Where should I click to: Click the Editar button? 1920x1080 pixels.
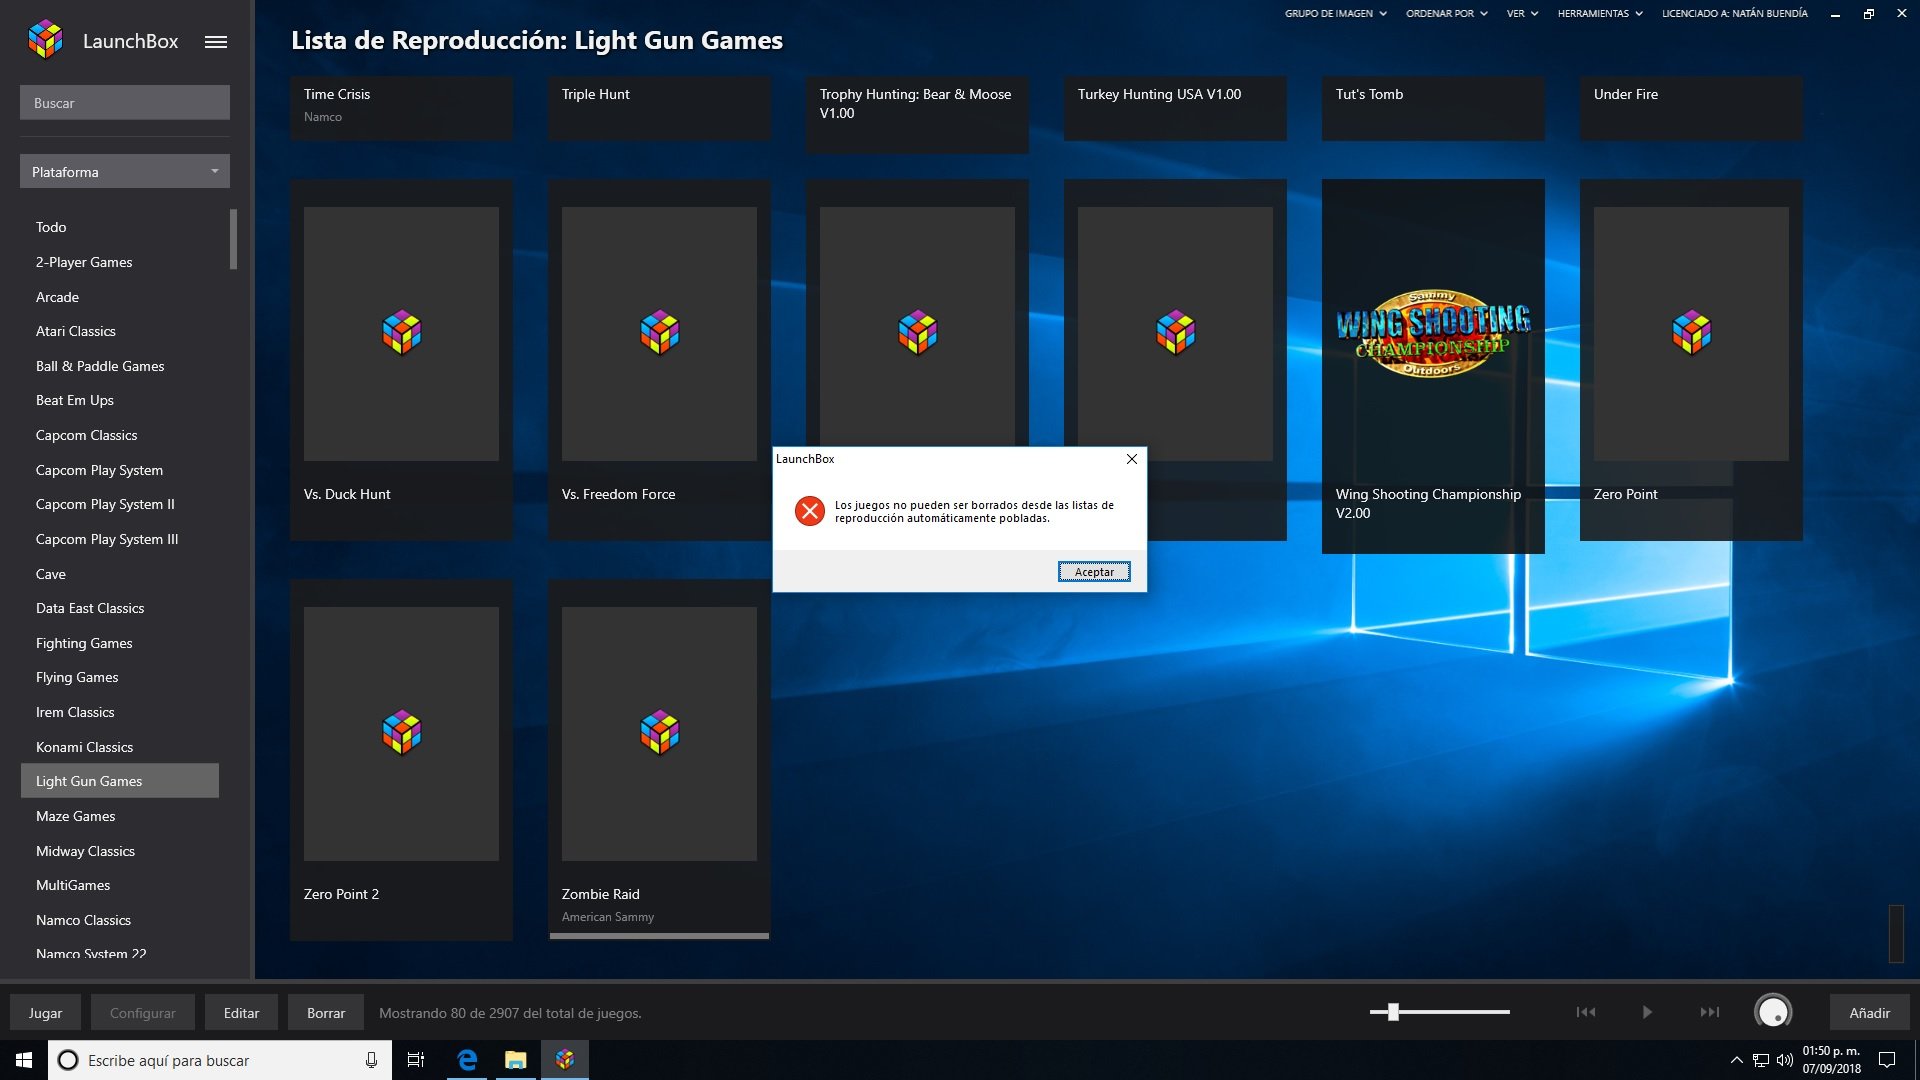coord(241,1012)
